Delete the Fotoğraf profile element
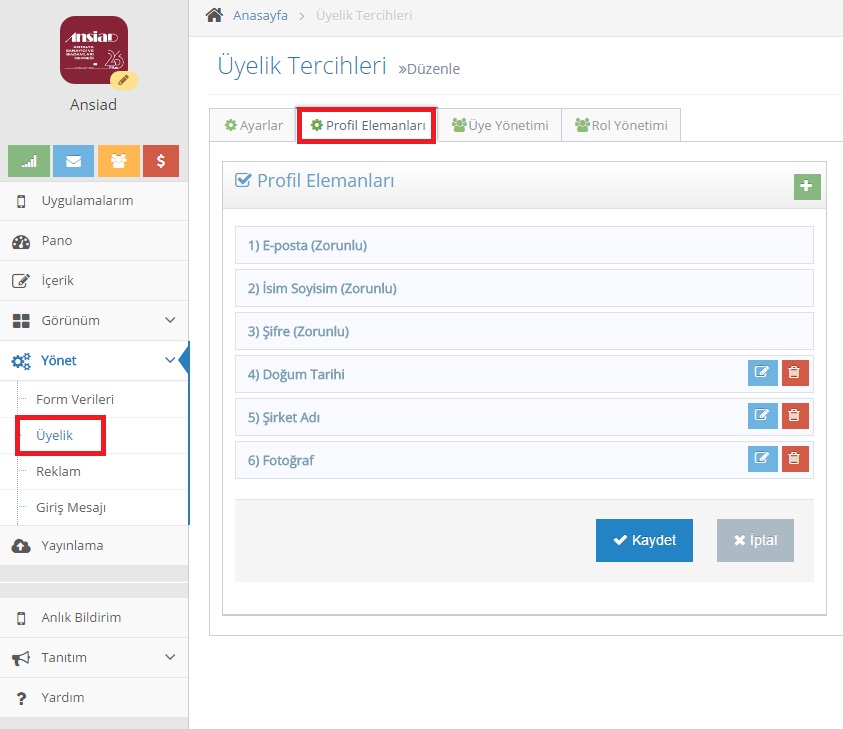This screenshot has height=729, width=843. (795, 459)
